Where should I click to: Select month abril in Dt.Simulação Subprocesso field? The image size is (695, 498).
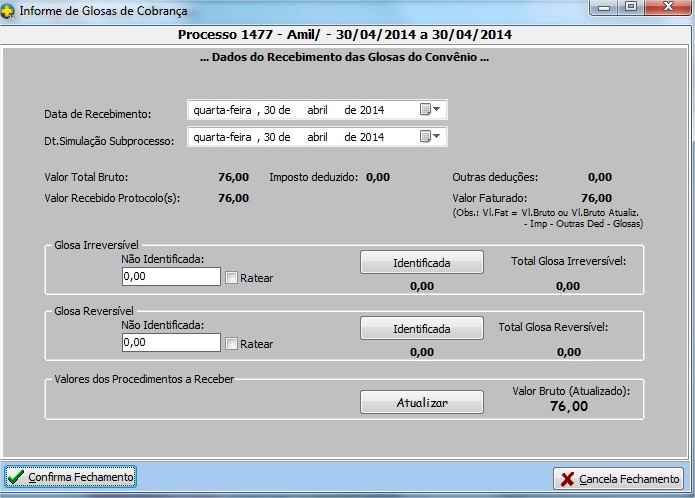coord(318,136)
